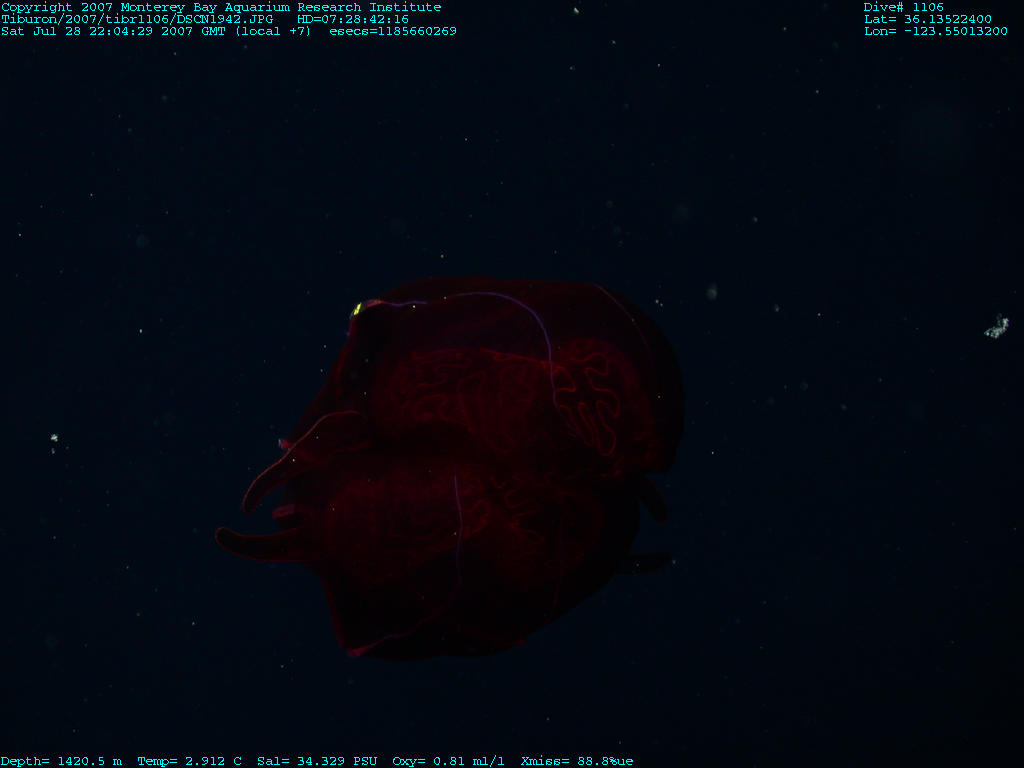Click the timecode 'HD=07:28:42:16'
The width and height of the screenshot is (1024, 768).
click(x=353, y=20)
